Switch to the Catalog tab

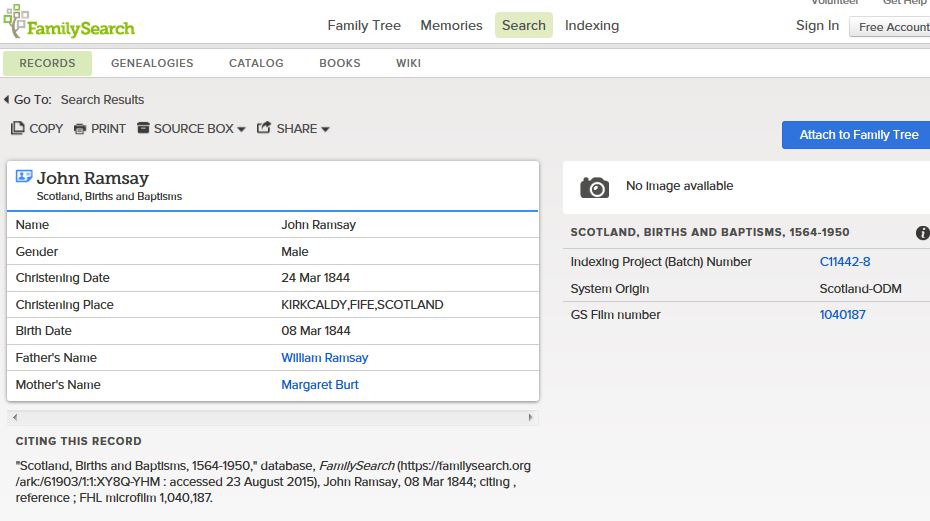click(x=256, y=63)
